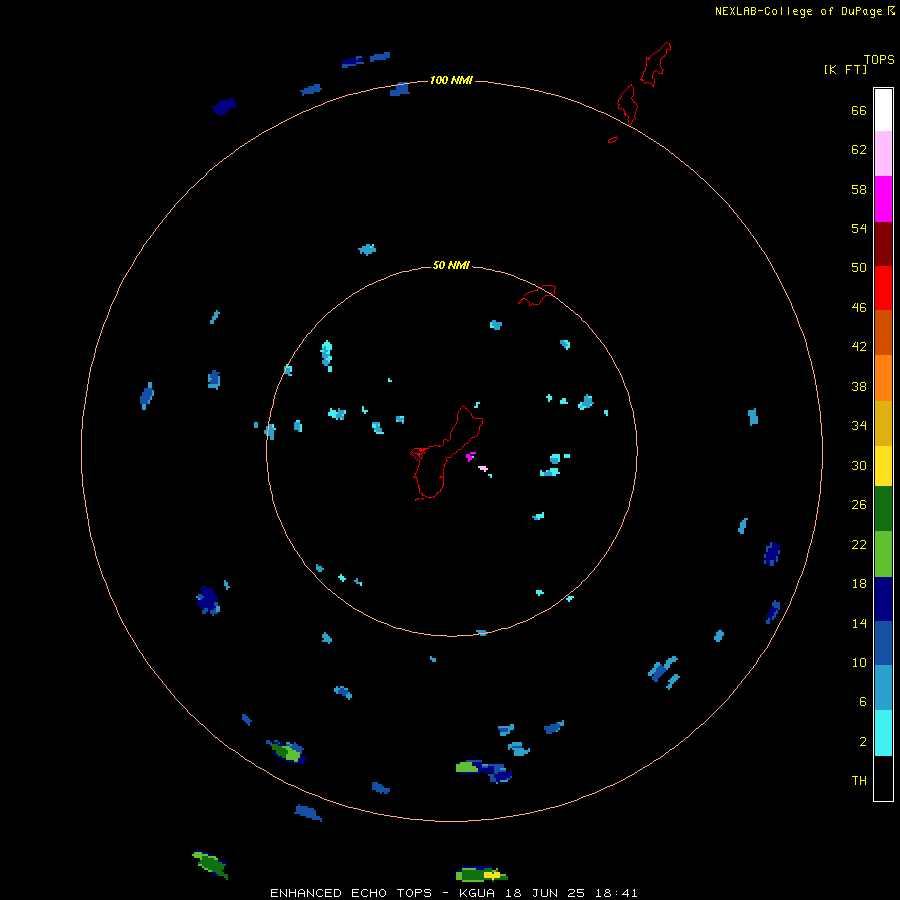Click legend value 26

(859, 505)
